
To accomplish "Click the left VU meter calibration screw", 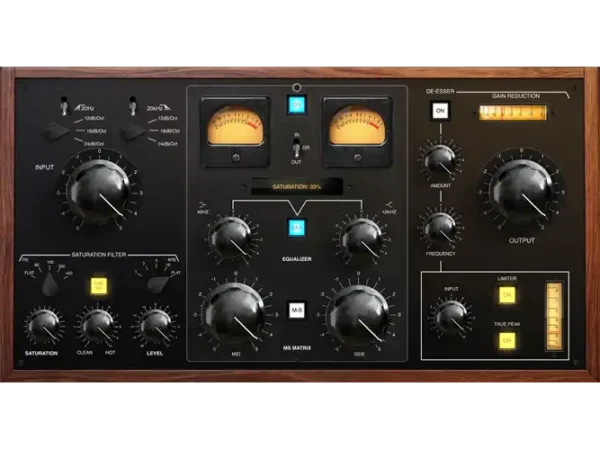I will point(235,157).
